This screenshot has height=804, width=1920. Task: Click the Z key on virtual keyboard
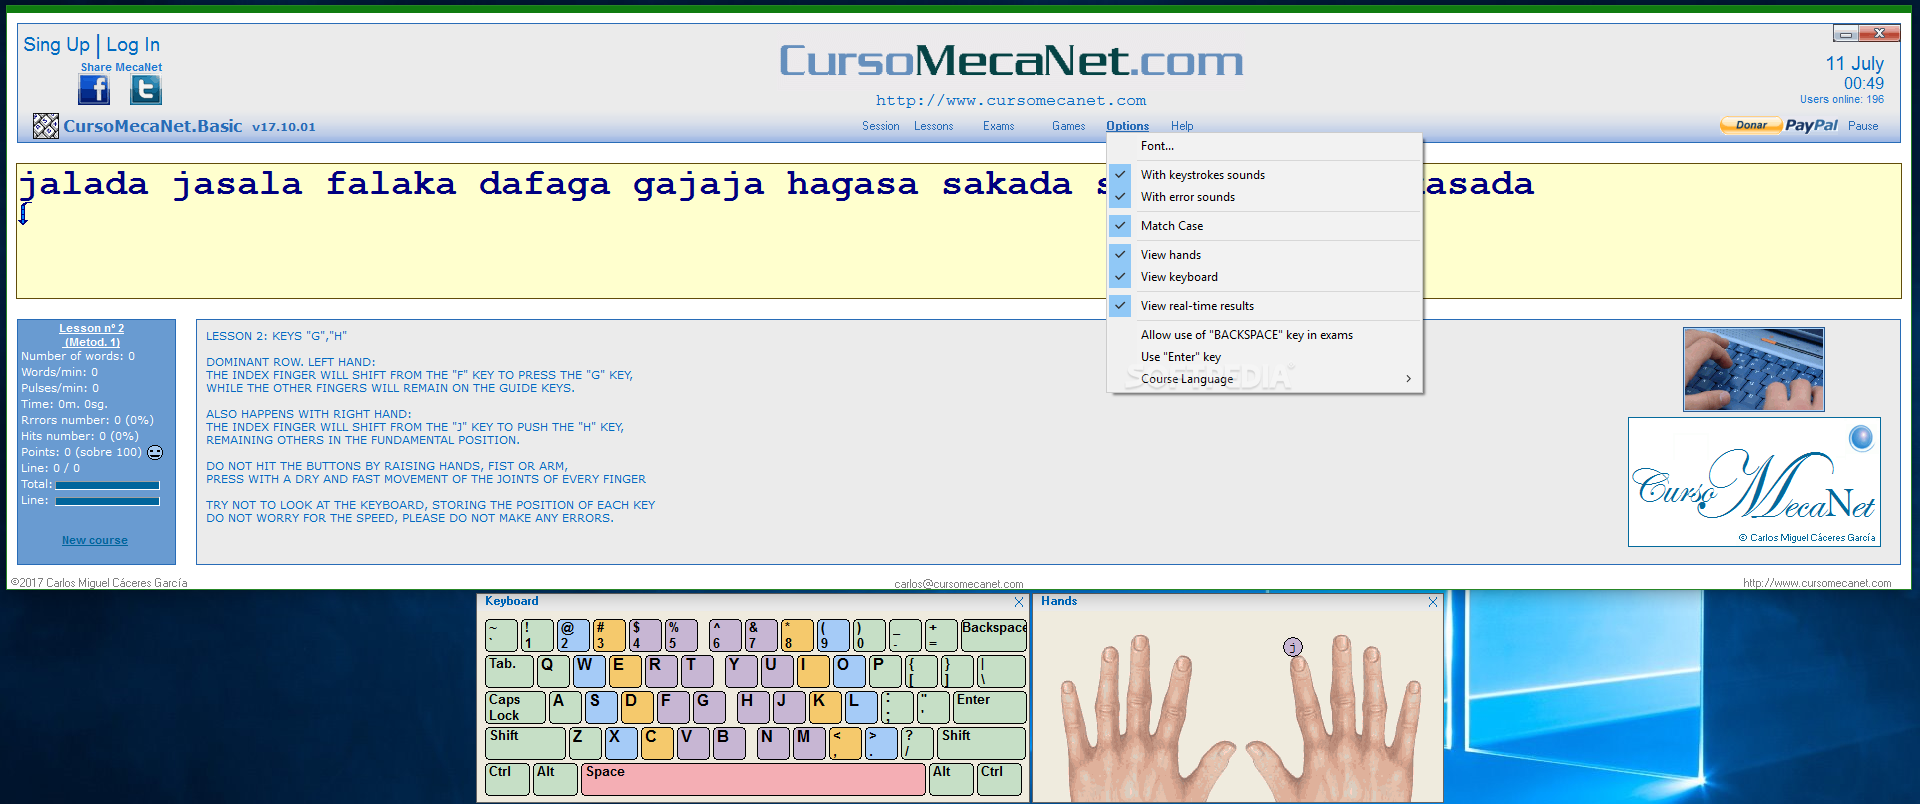coord(585,743)
